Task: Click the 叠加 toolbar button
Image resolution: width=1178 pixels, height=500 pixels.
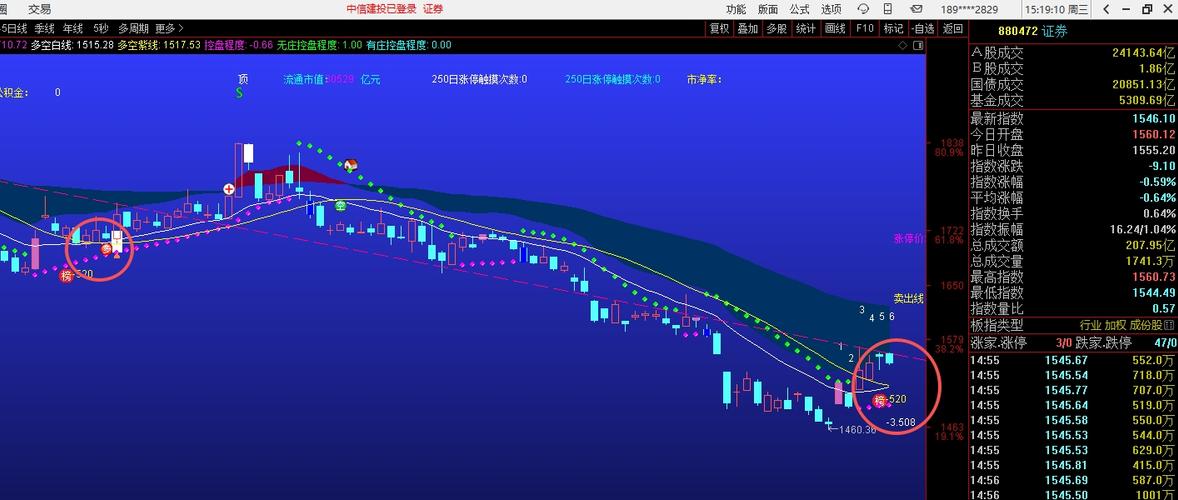Action: point(748,29)
